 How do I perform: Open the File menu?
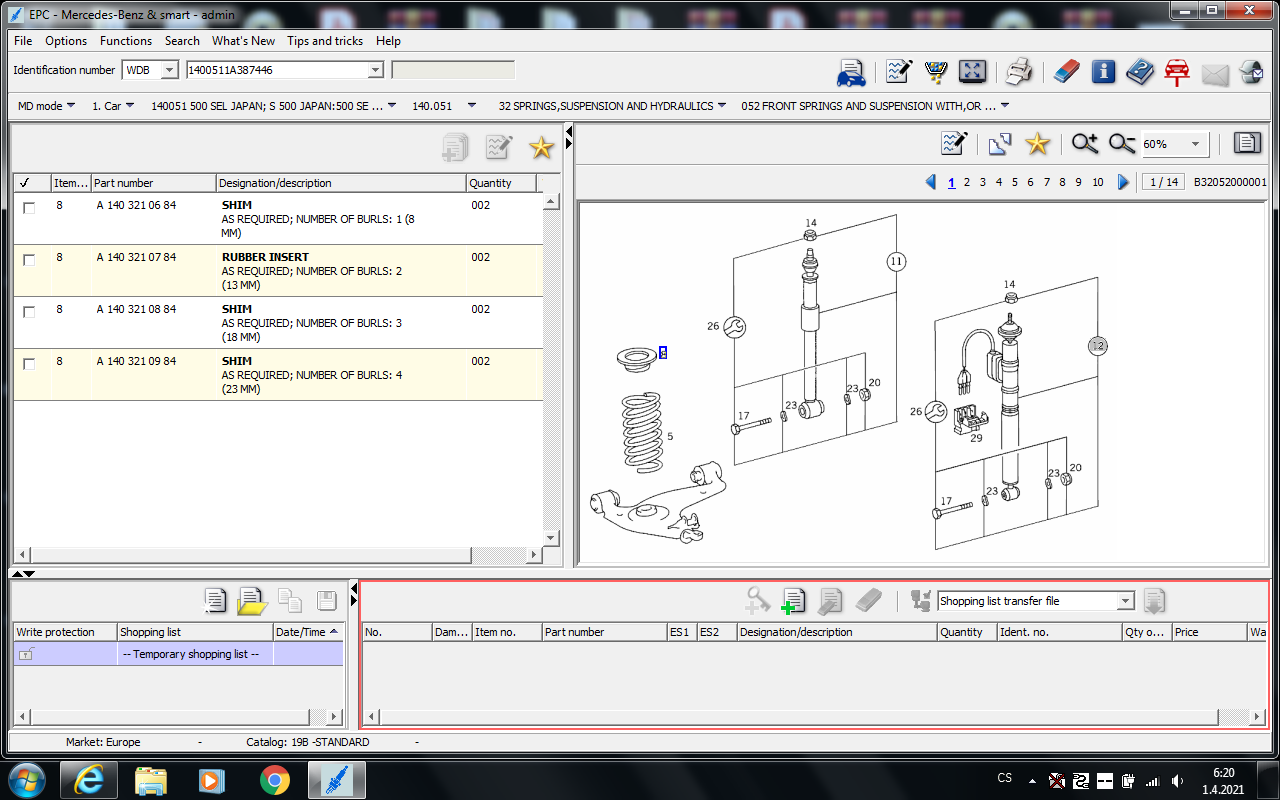23,41
